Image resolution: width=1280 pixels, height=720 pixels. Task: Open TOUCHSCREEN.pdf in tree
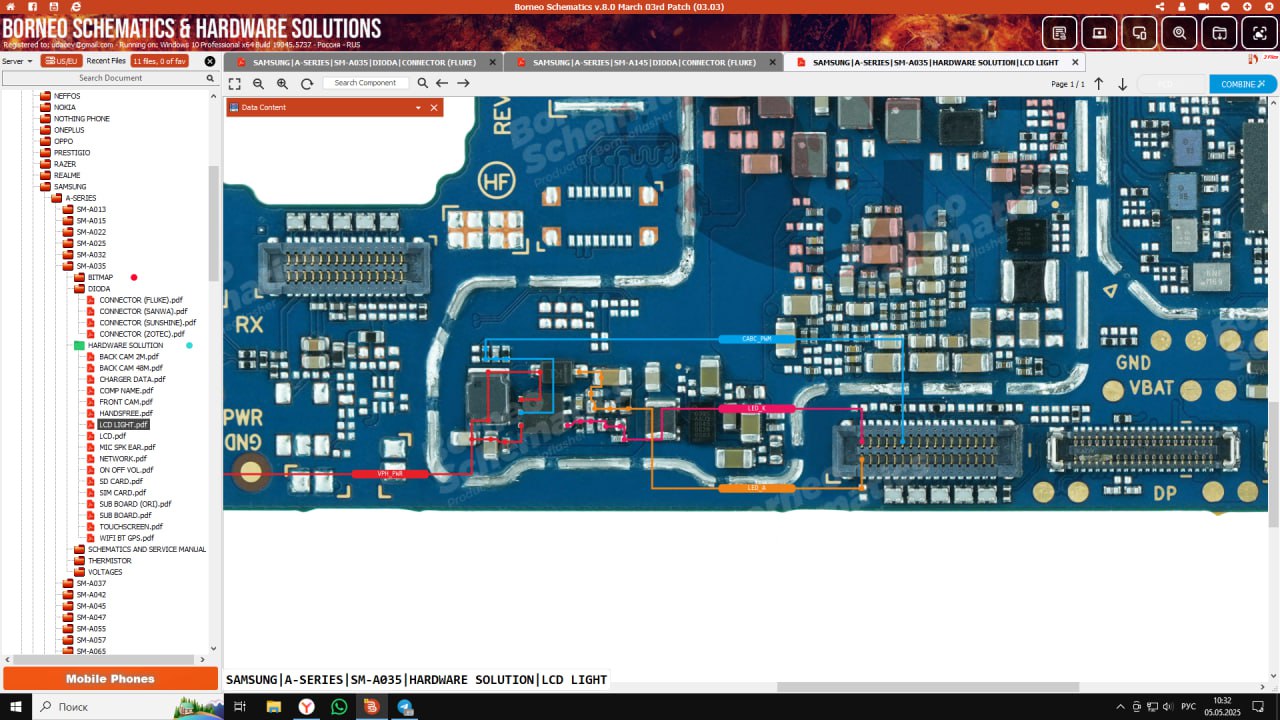(132, 527)
